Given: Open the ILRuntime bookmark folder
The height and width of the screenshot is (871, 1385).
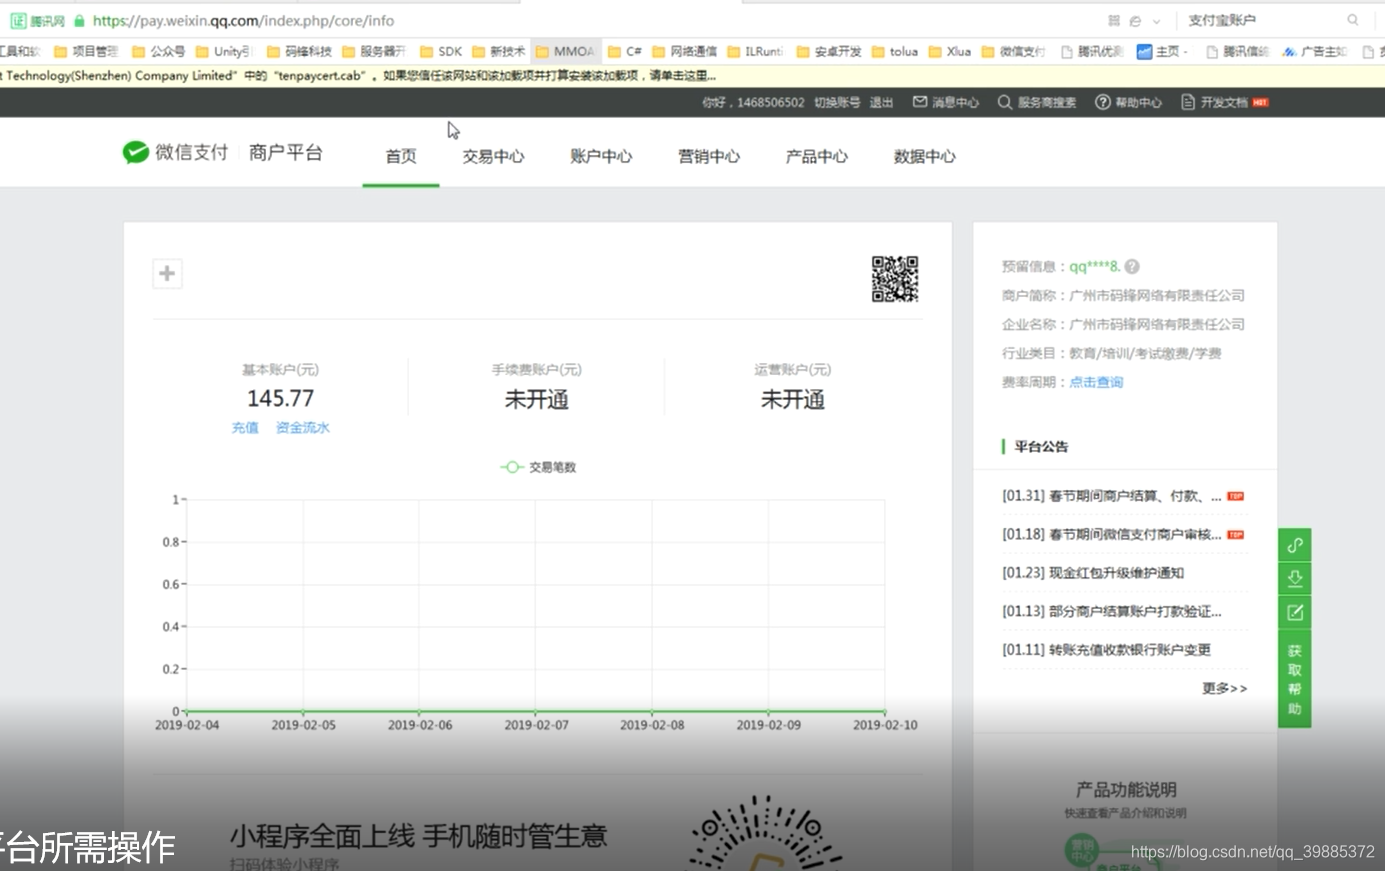Looking at the screenshot, I should [755, 51].
